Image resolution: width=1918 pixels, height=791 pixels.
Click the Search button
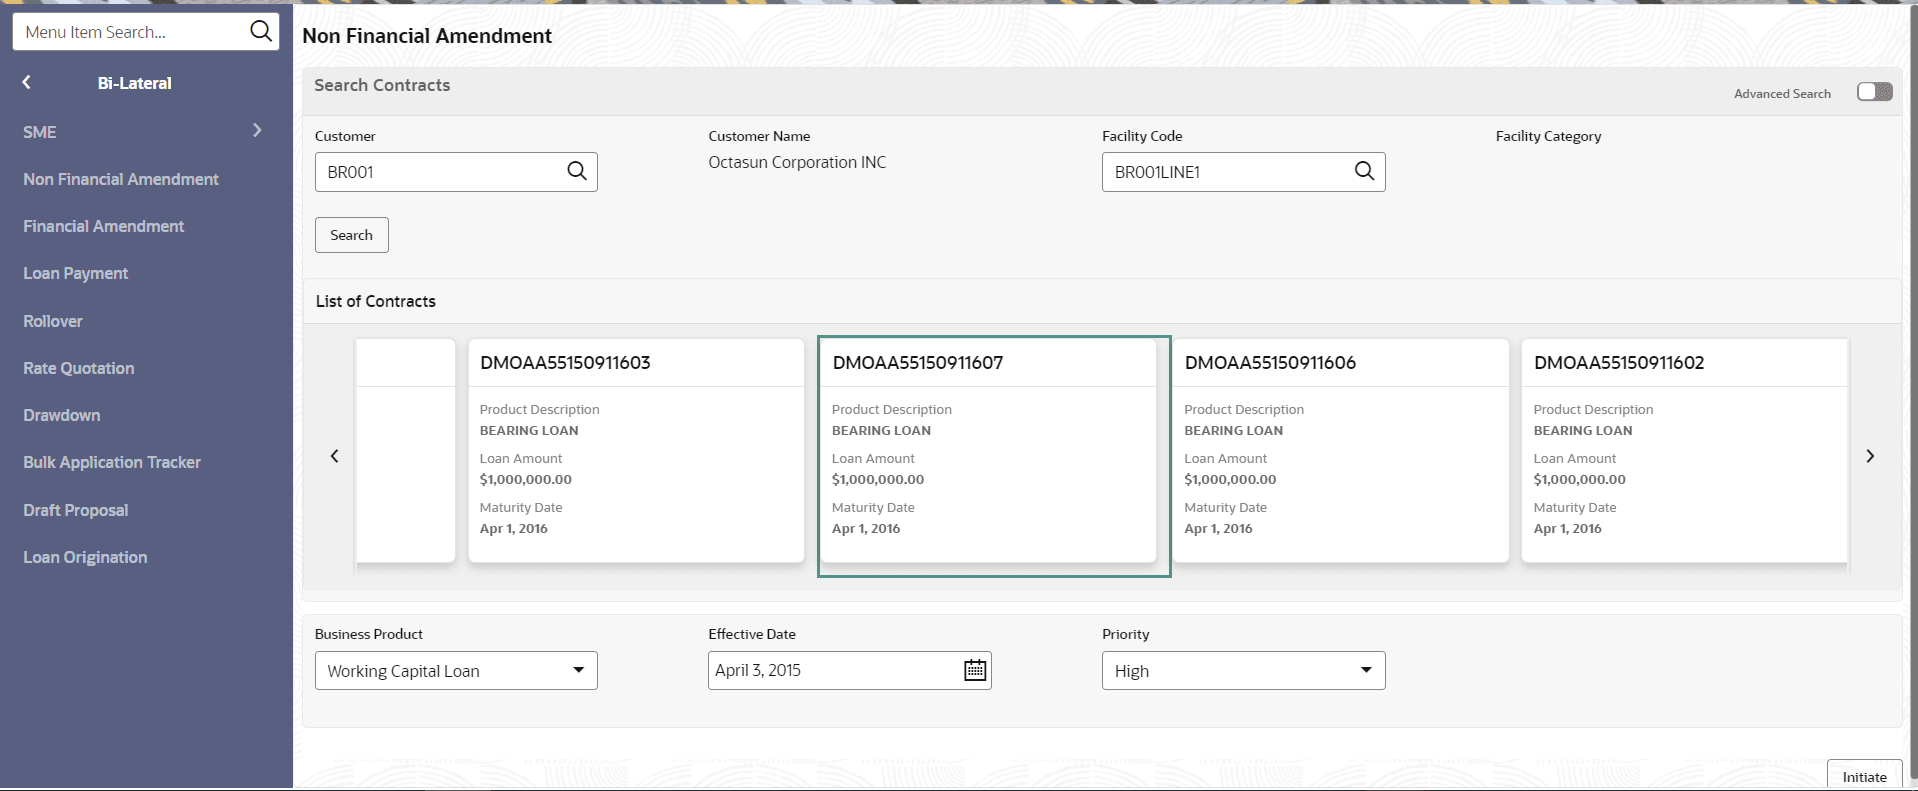point(352,235)
